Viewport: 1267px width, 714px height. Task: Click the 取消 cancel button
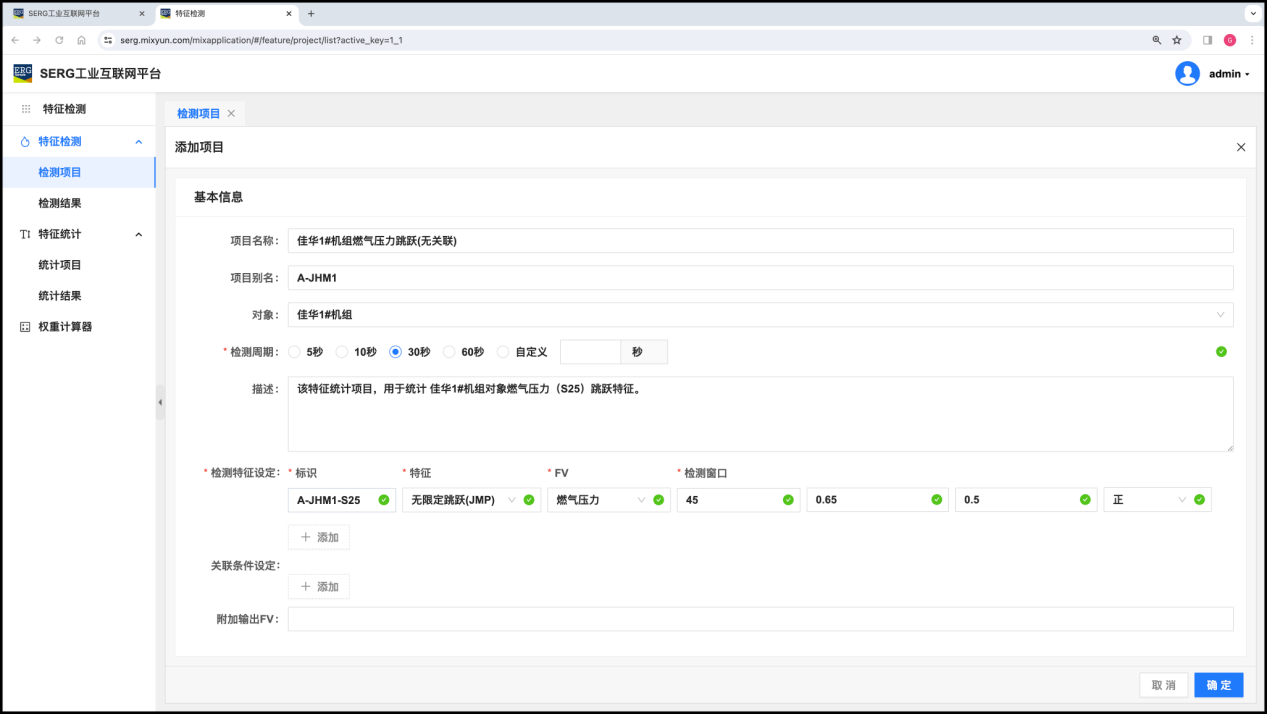pos(1163,685)
